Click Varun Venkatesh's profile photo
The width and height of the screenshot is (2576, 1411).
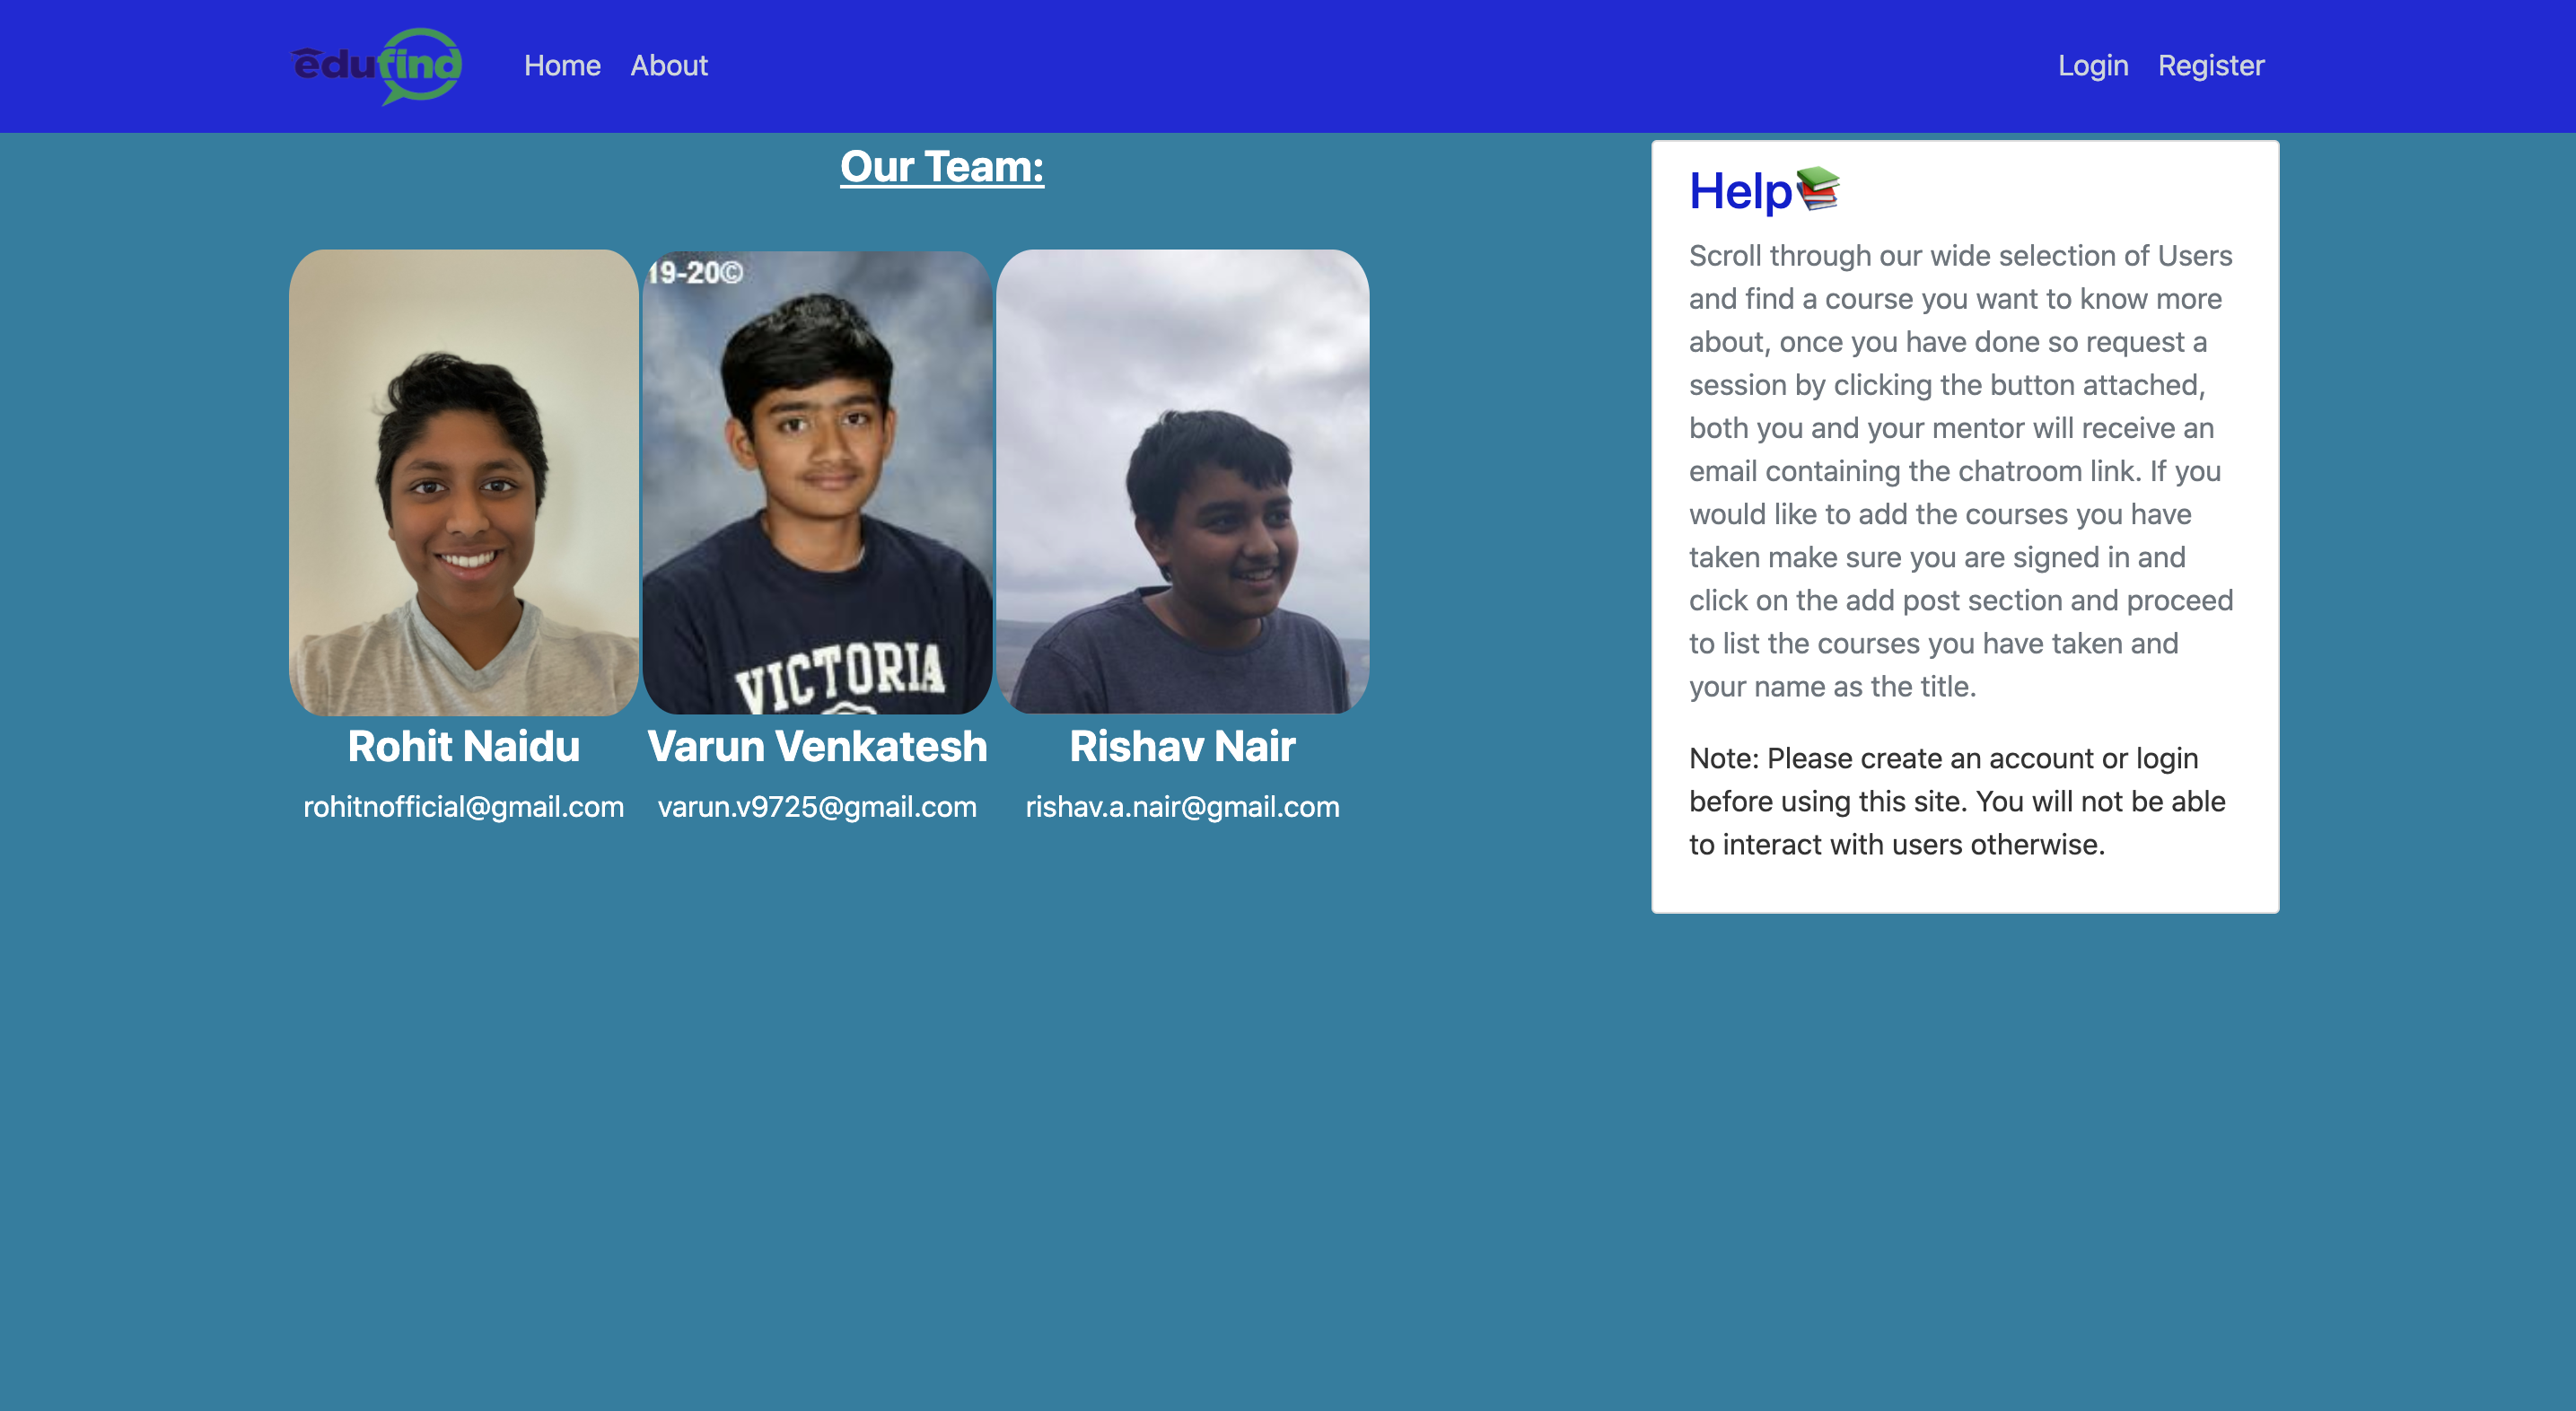(817, 482)
